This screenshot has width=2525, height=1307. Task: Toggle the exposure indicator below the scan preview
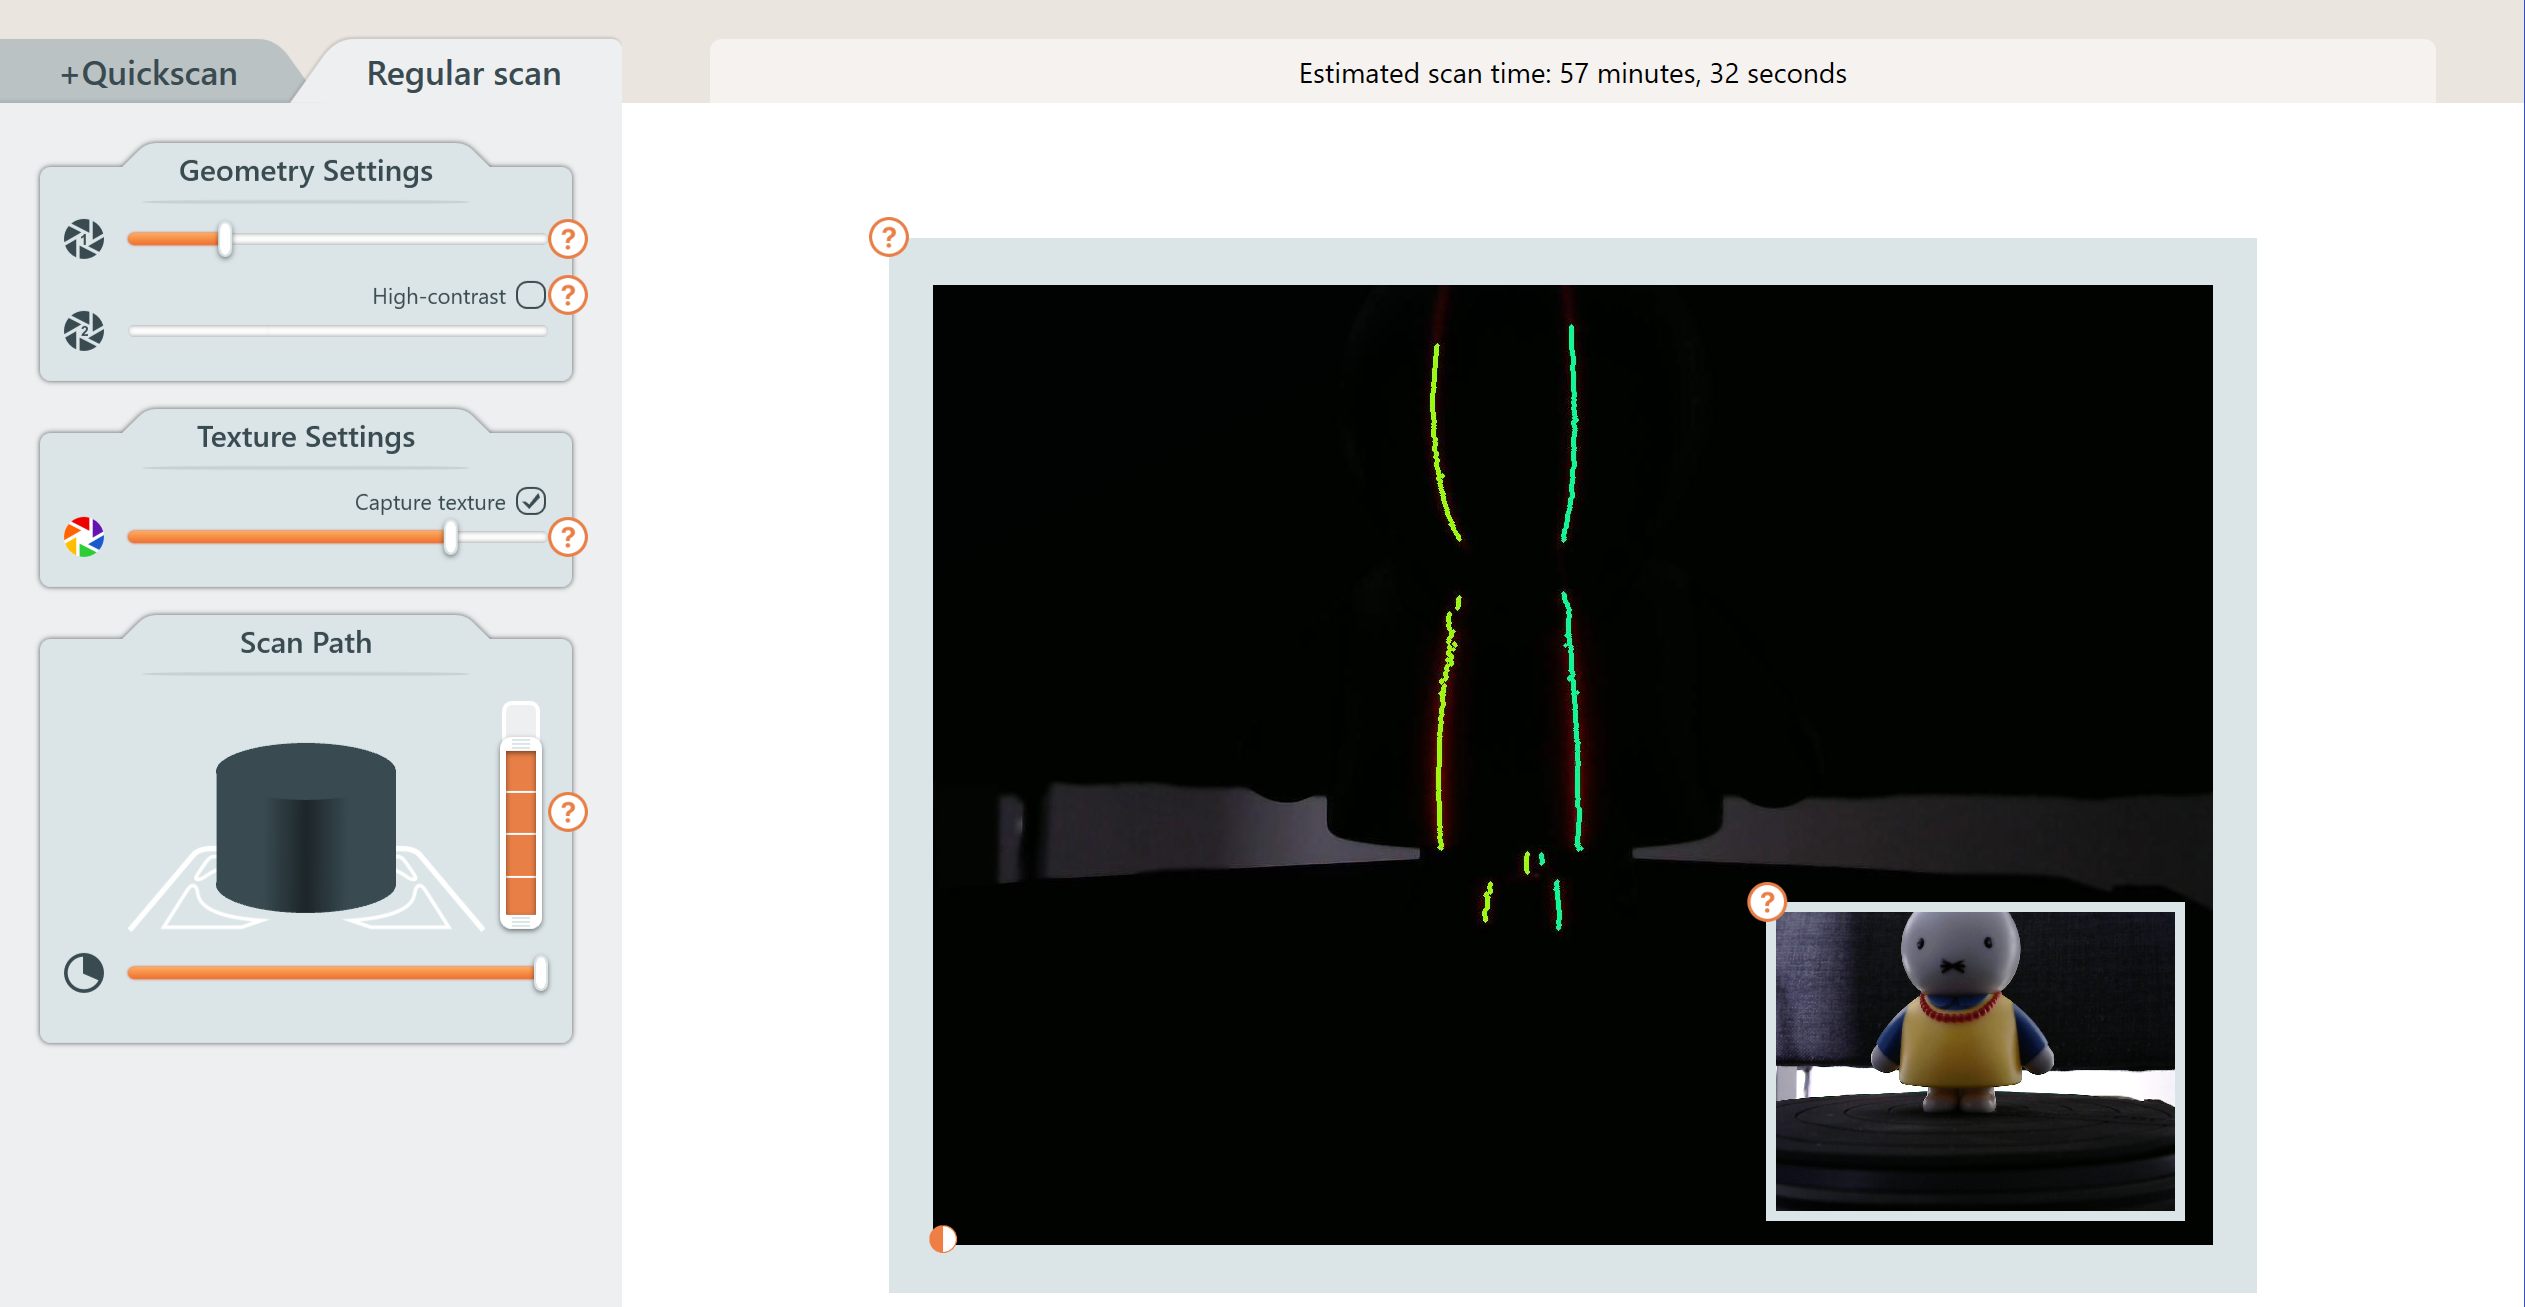click(x=942, y=1238)
